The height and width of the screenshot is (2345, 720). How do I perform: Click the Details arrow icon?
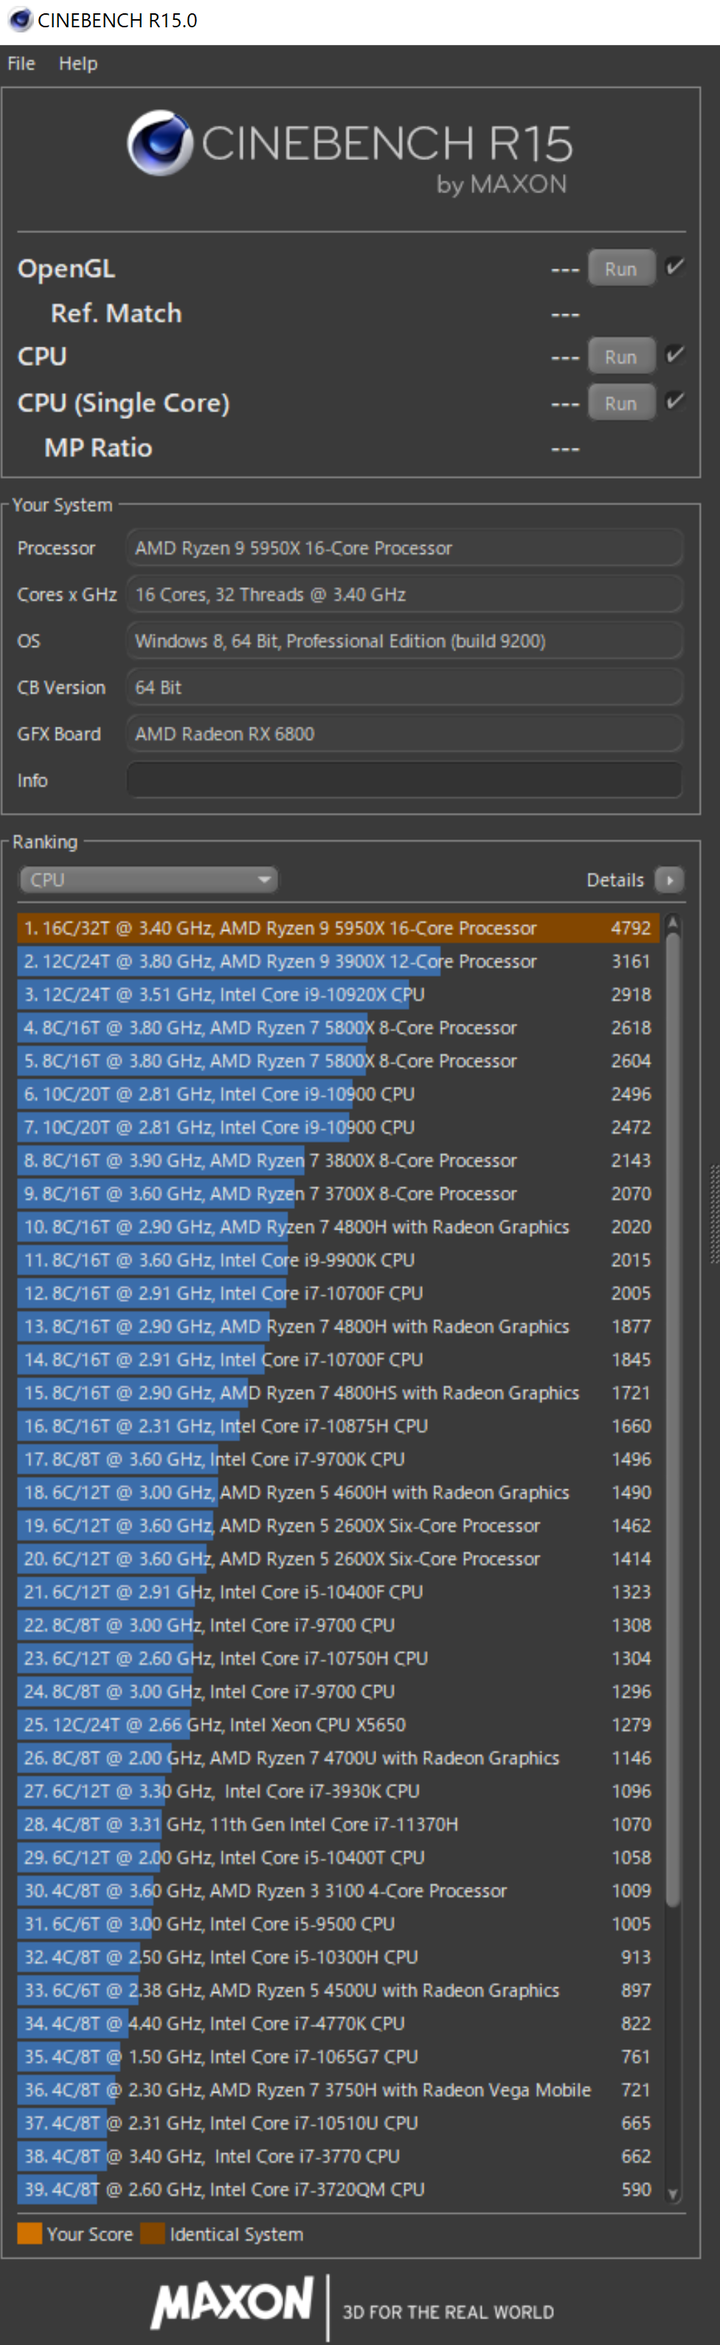click(x=669, y=880)
